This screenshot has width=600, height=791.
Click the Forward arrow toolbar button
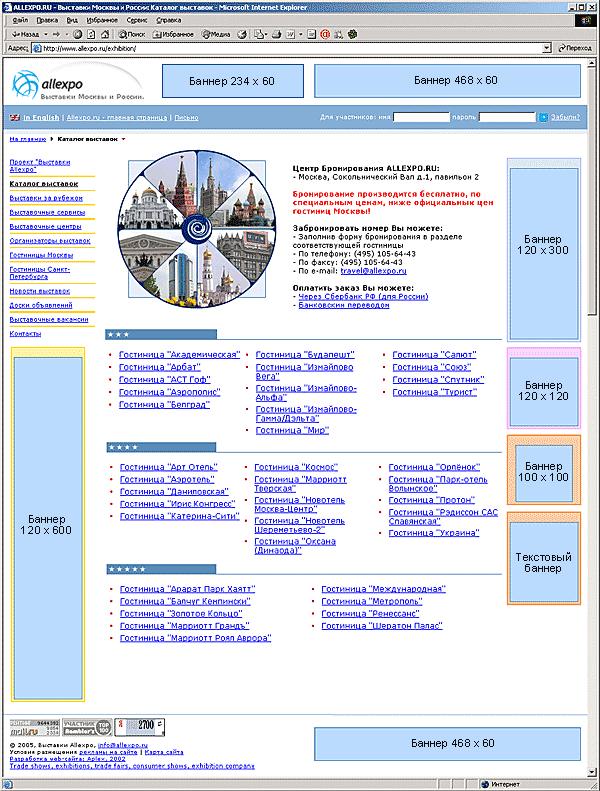point(57,34)
